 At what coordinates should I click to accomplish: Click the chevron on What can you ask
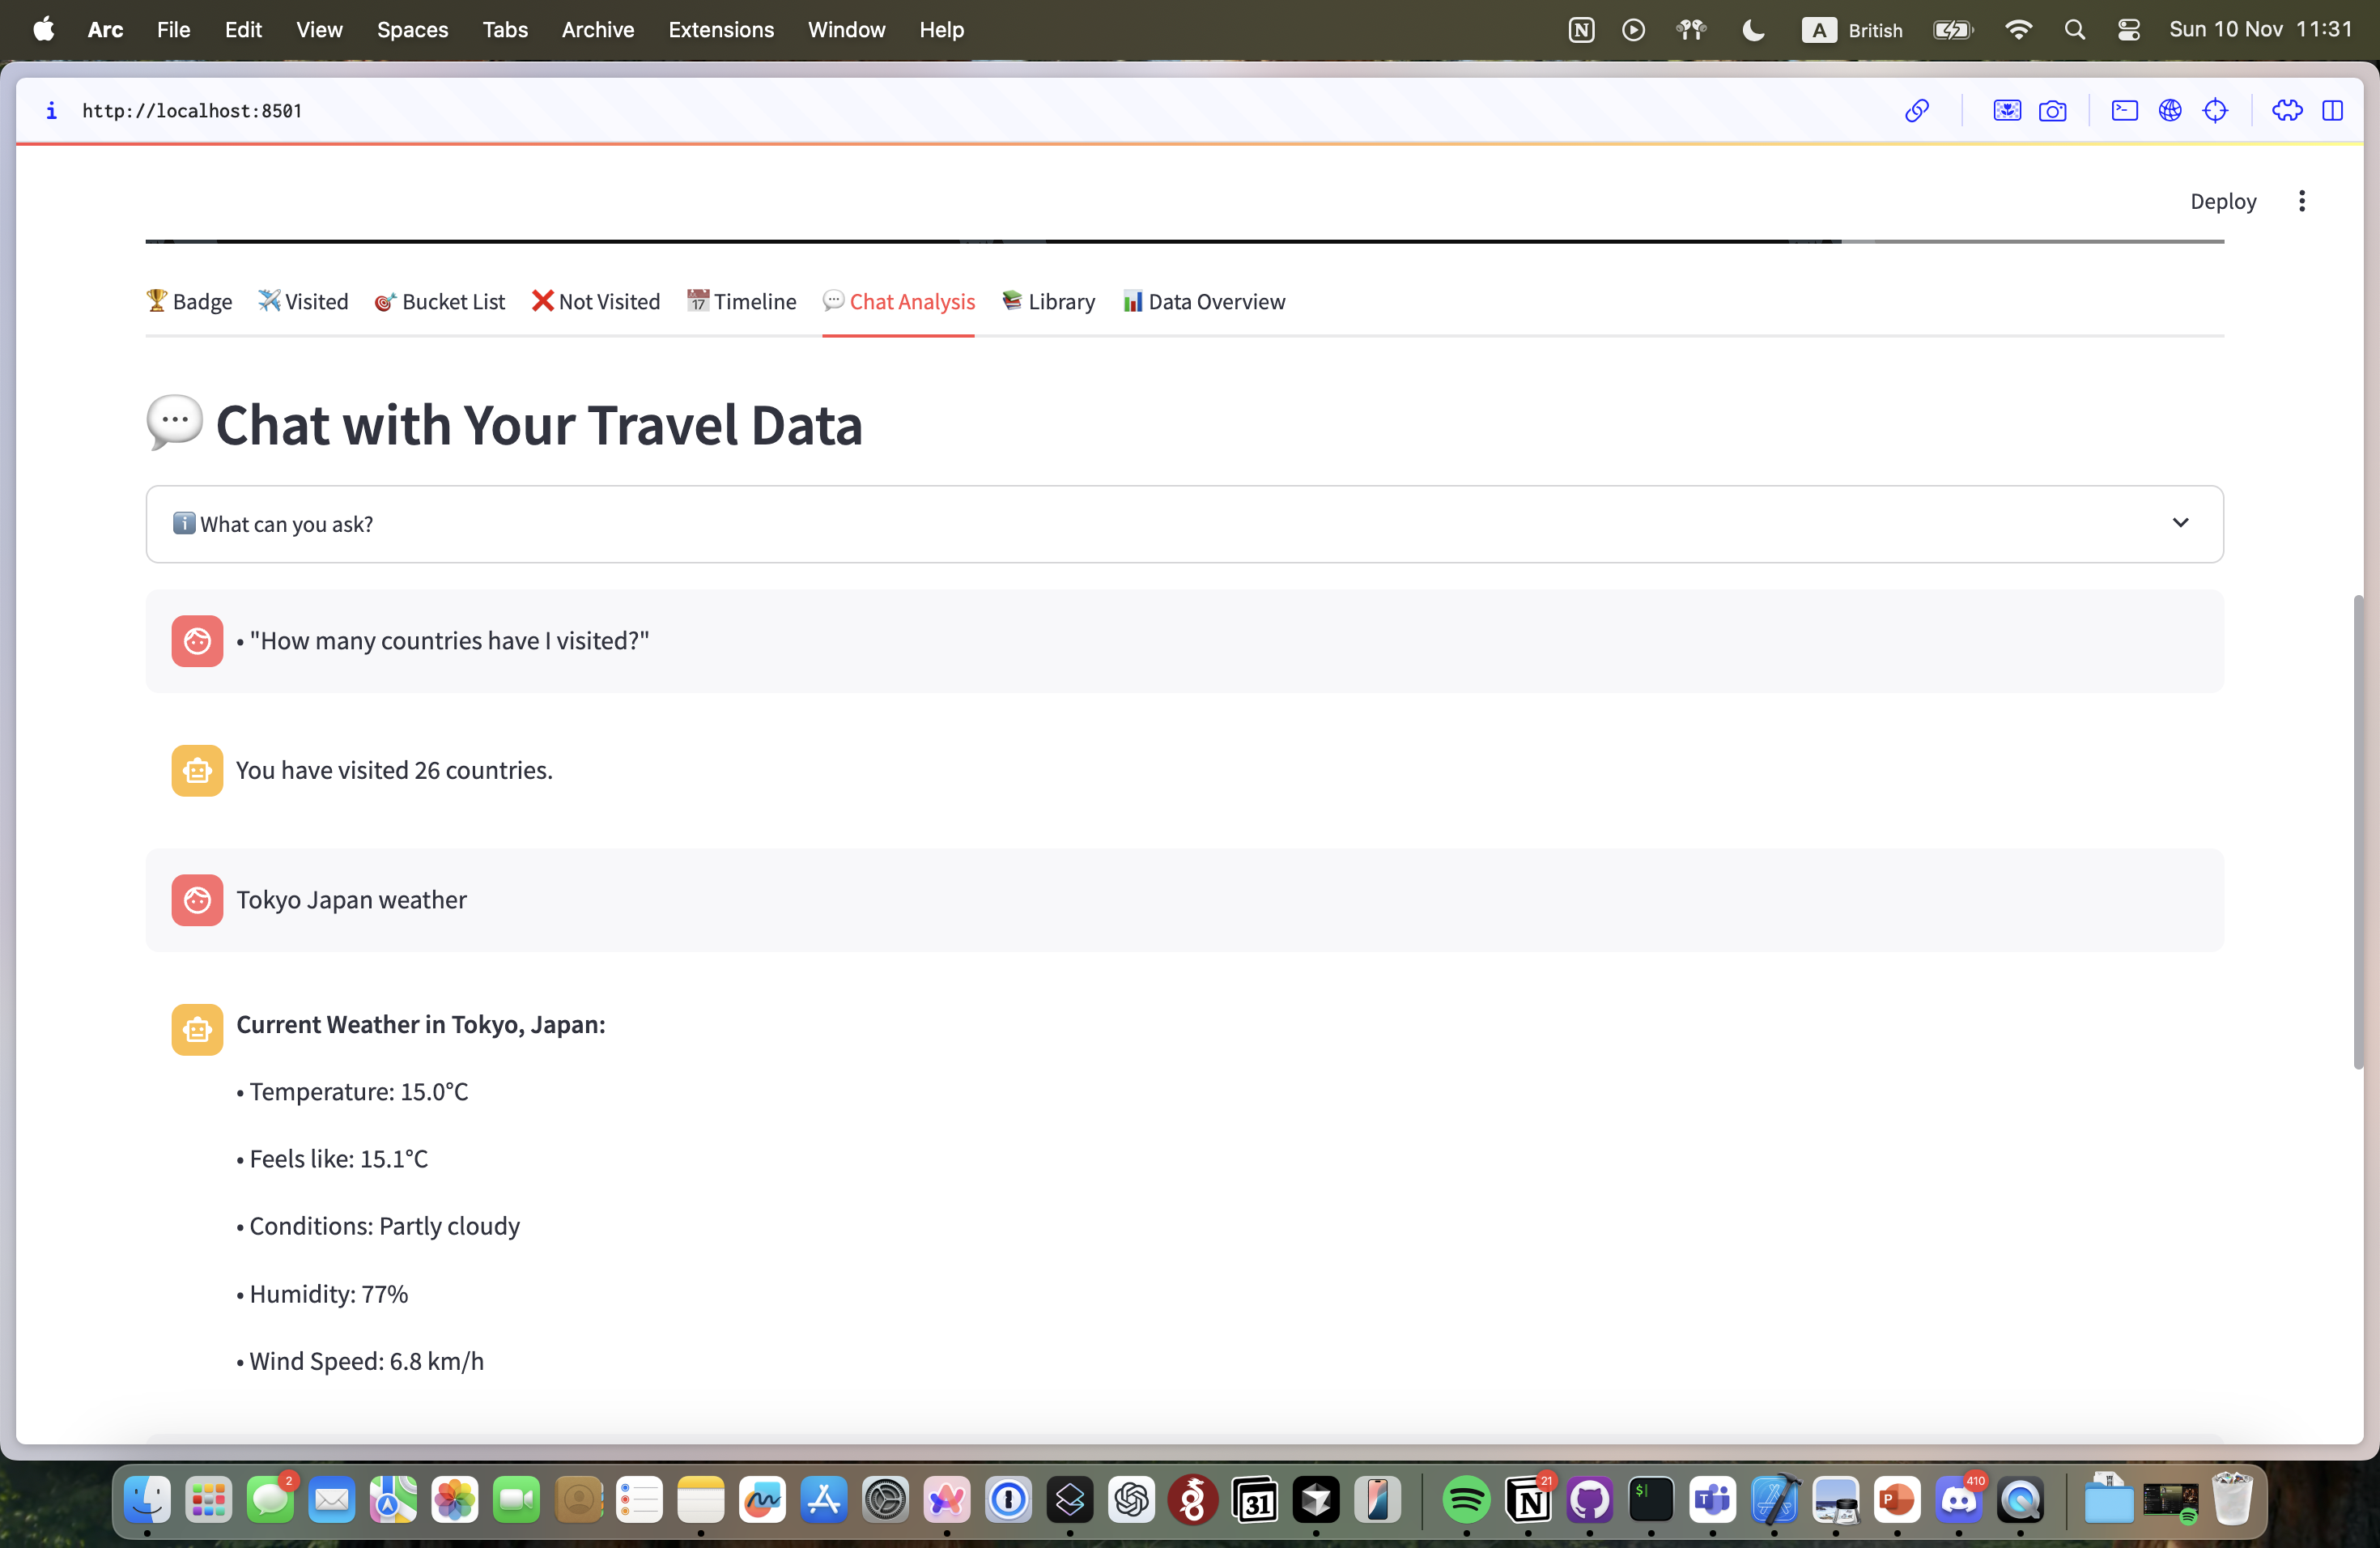(2180, 523)
